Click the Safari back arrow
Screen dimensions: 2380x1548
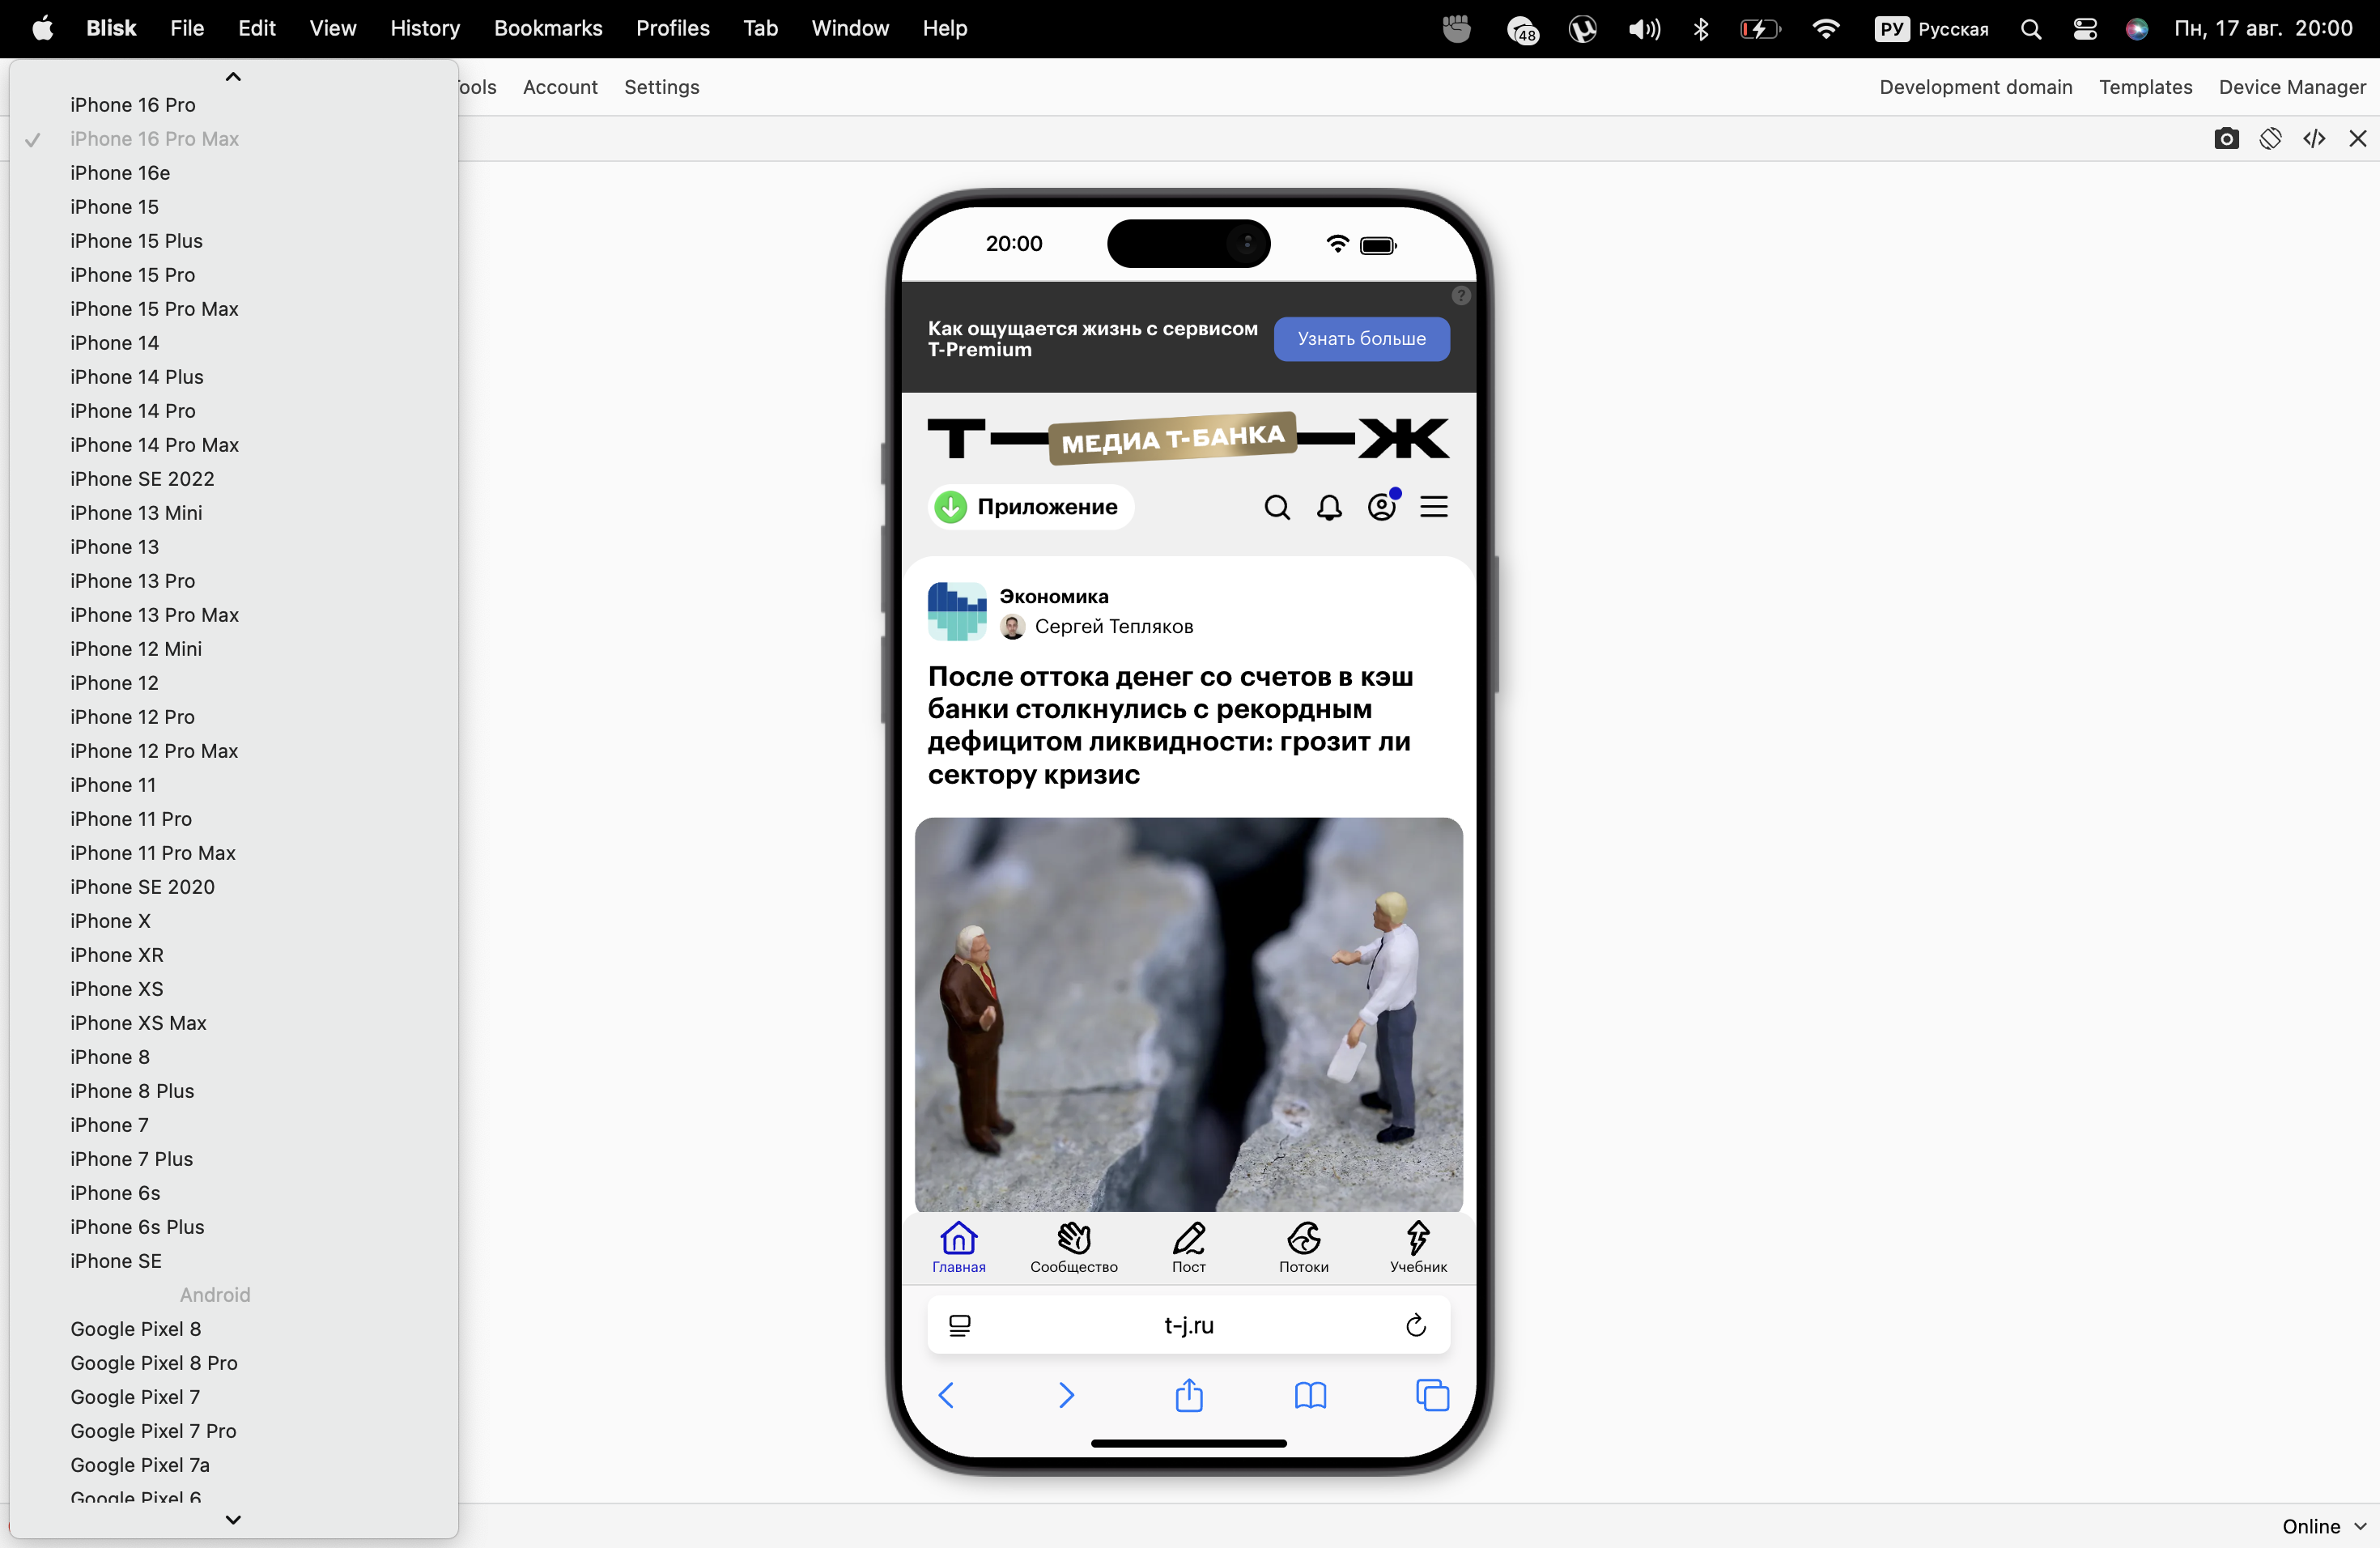[946, 1395]
